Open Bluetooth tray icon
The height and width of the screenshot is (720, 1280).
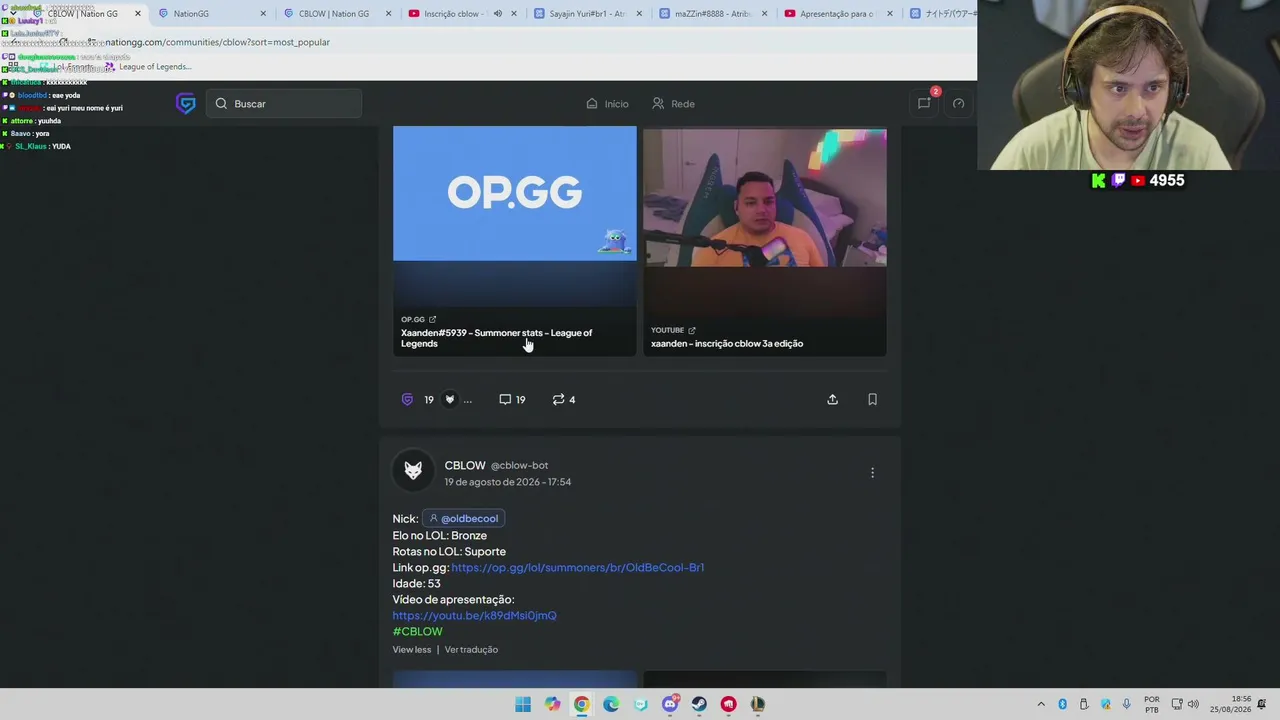point(1062,704)
